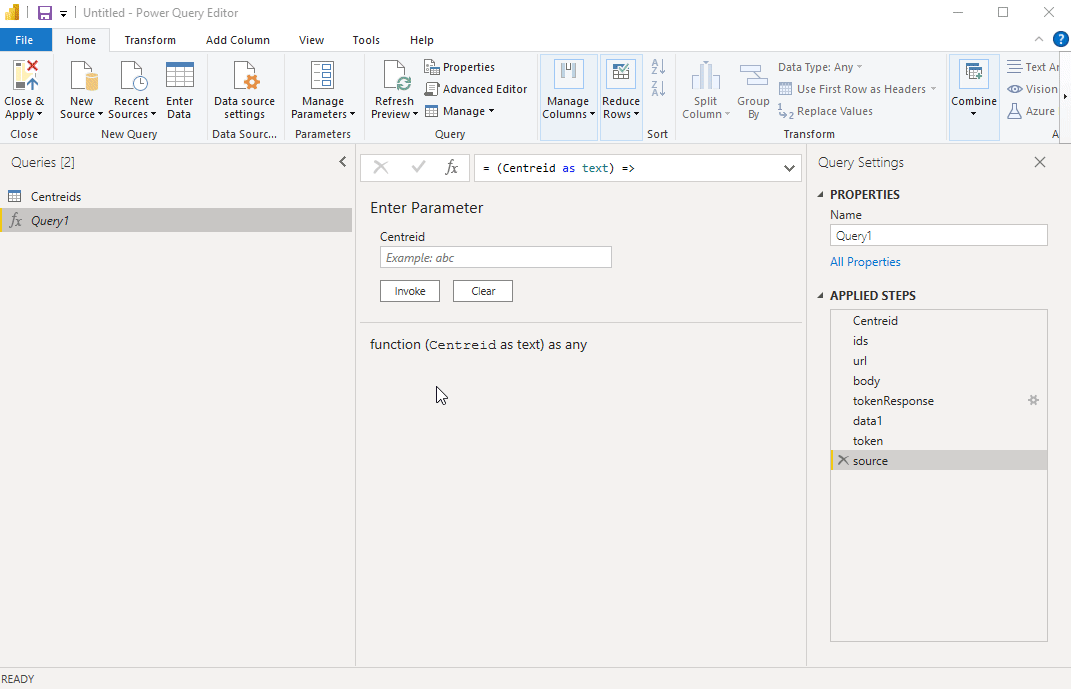Open Use First Row as Headers dropdown
Image resolution: width=1071 pixels, height=689 pixels.
(857, 89)
